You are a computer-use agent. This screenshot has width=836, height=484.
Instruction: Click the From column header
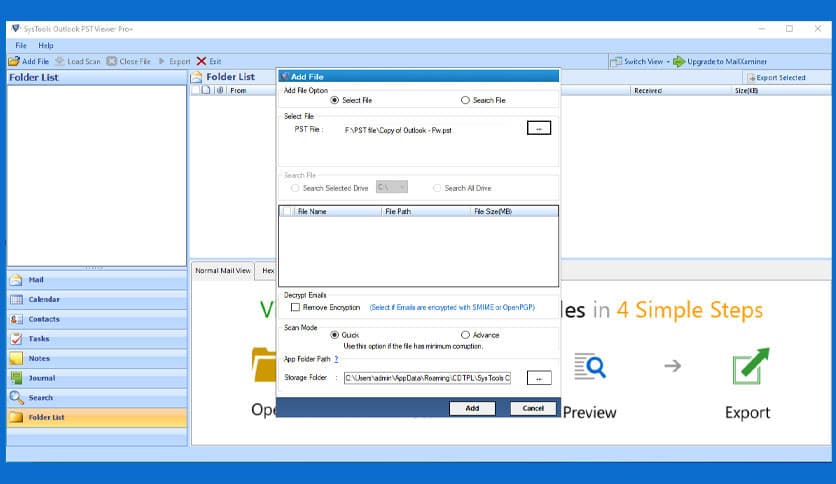(x=238, y=91)
